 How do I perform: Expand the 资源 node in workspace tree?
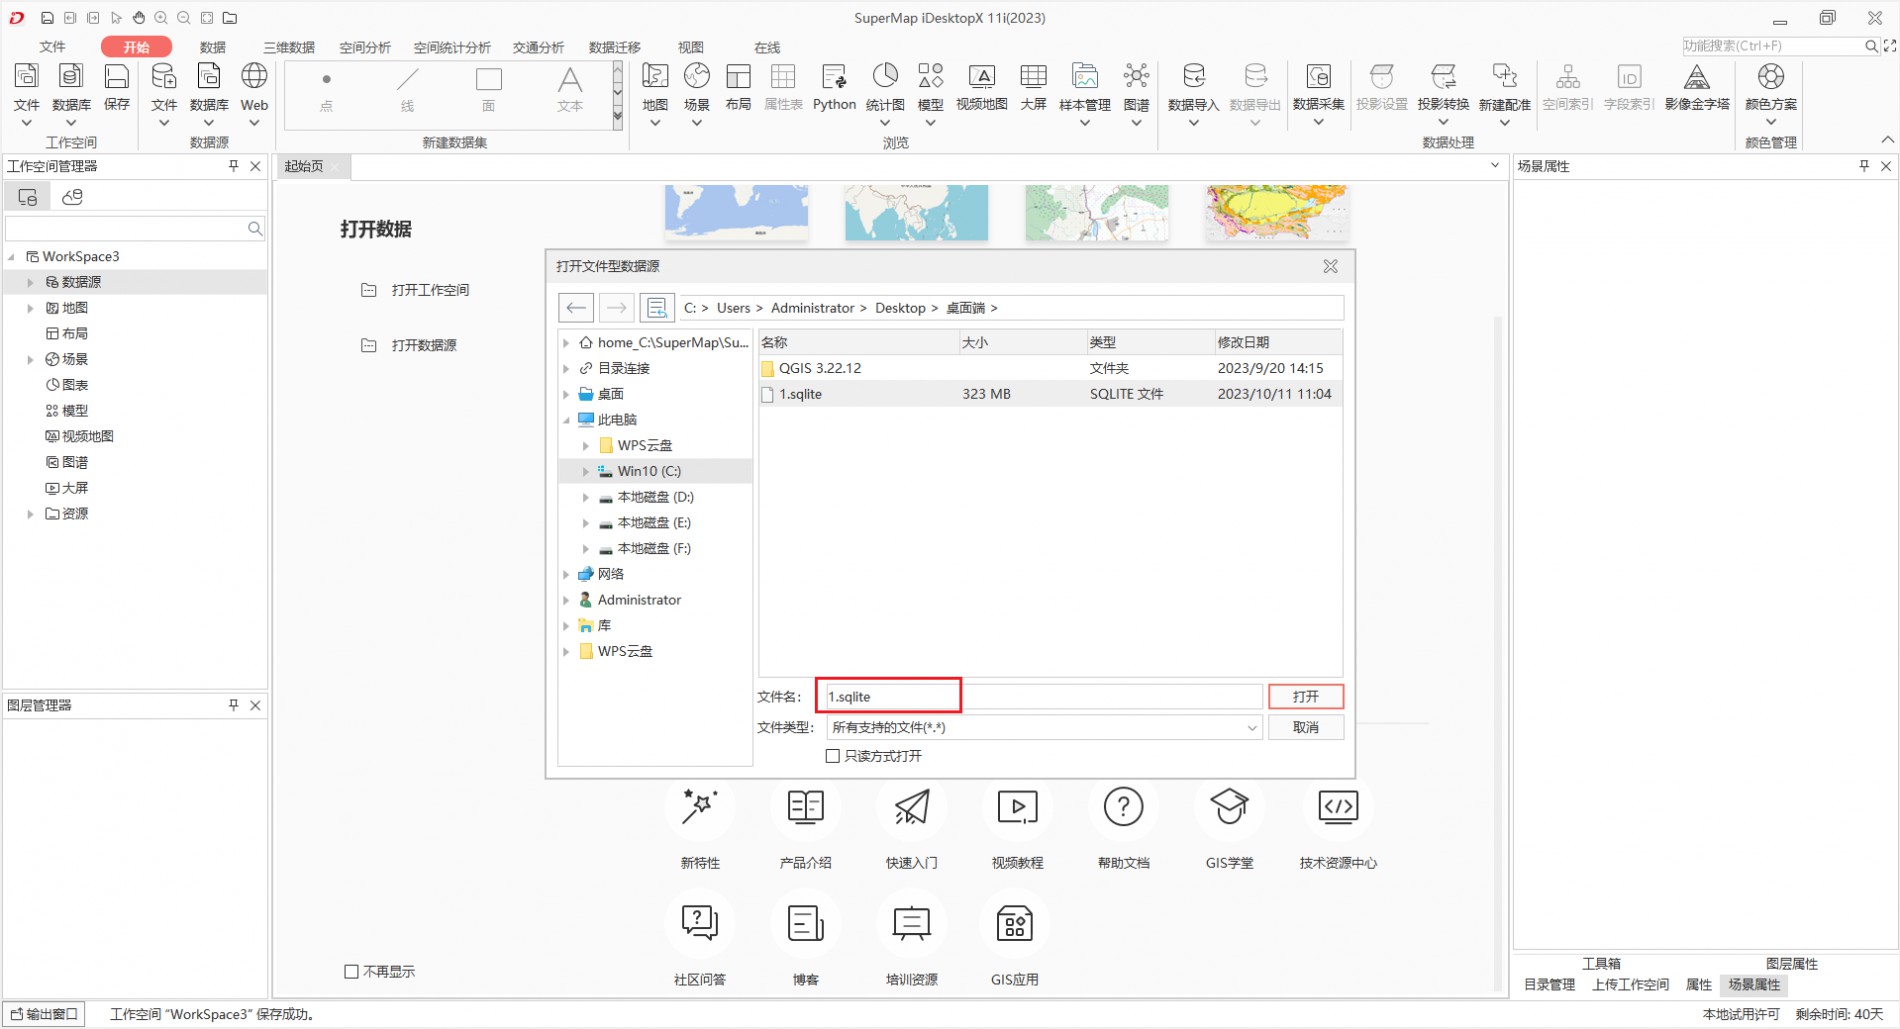[x=30, y=514]
